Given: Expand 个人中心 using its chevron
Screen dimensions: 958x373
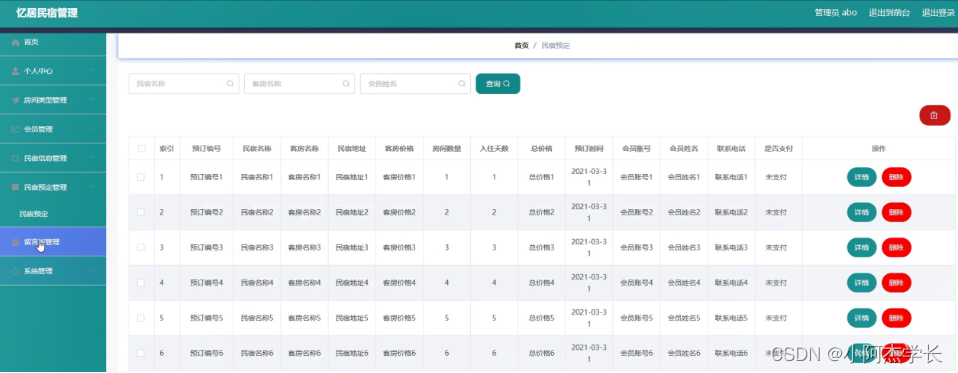Looking at the screenshot, I should tap(93, 71).
